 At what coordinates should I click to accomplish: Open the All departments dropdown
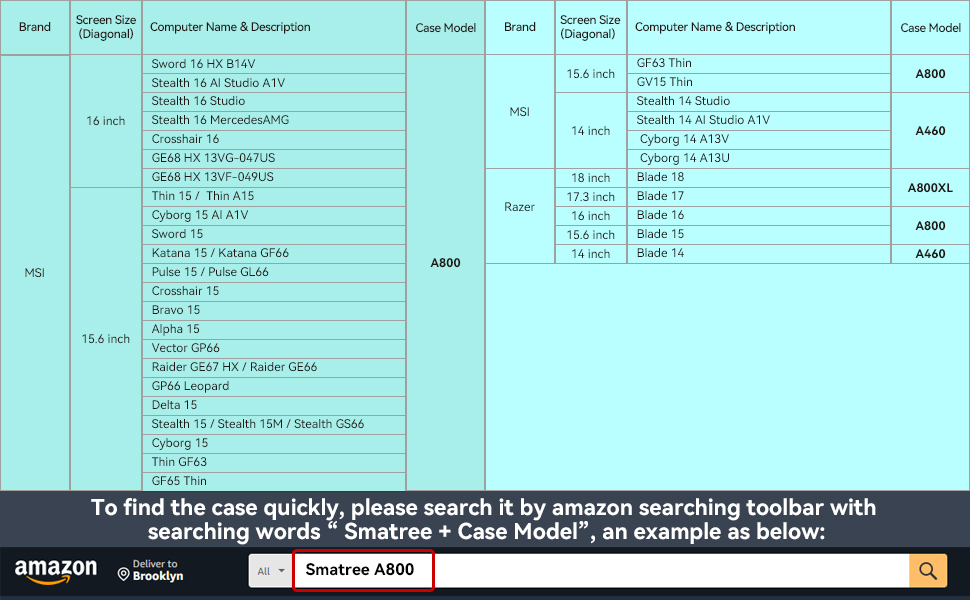point(270,571)
